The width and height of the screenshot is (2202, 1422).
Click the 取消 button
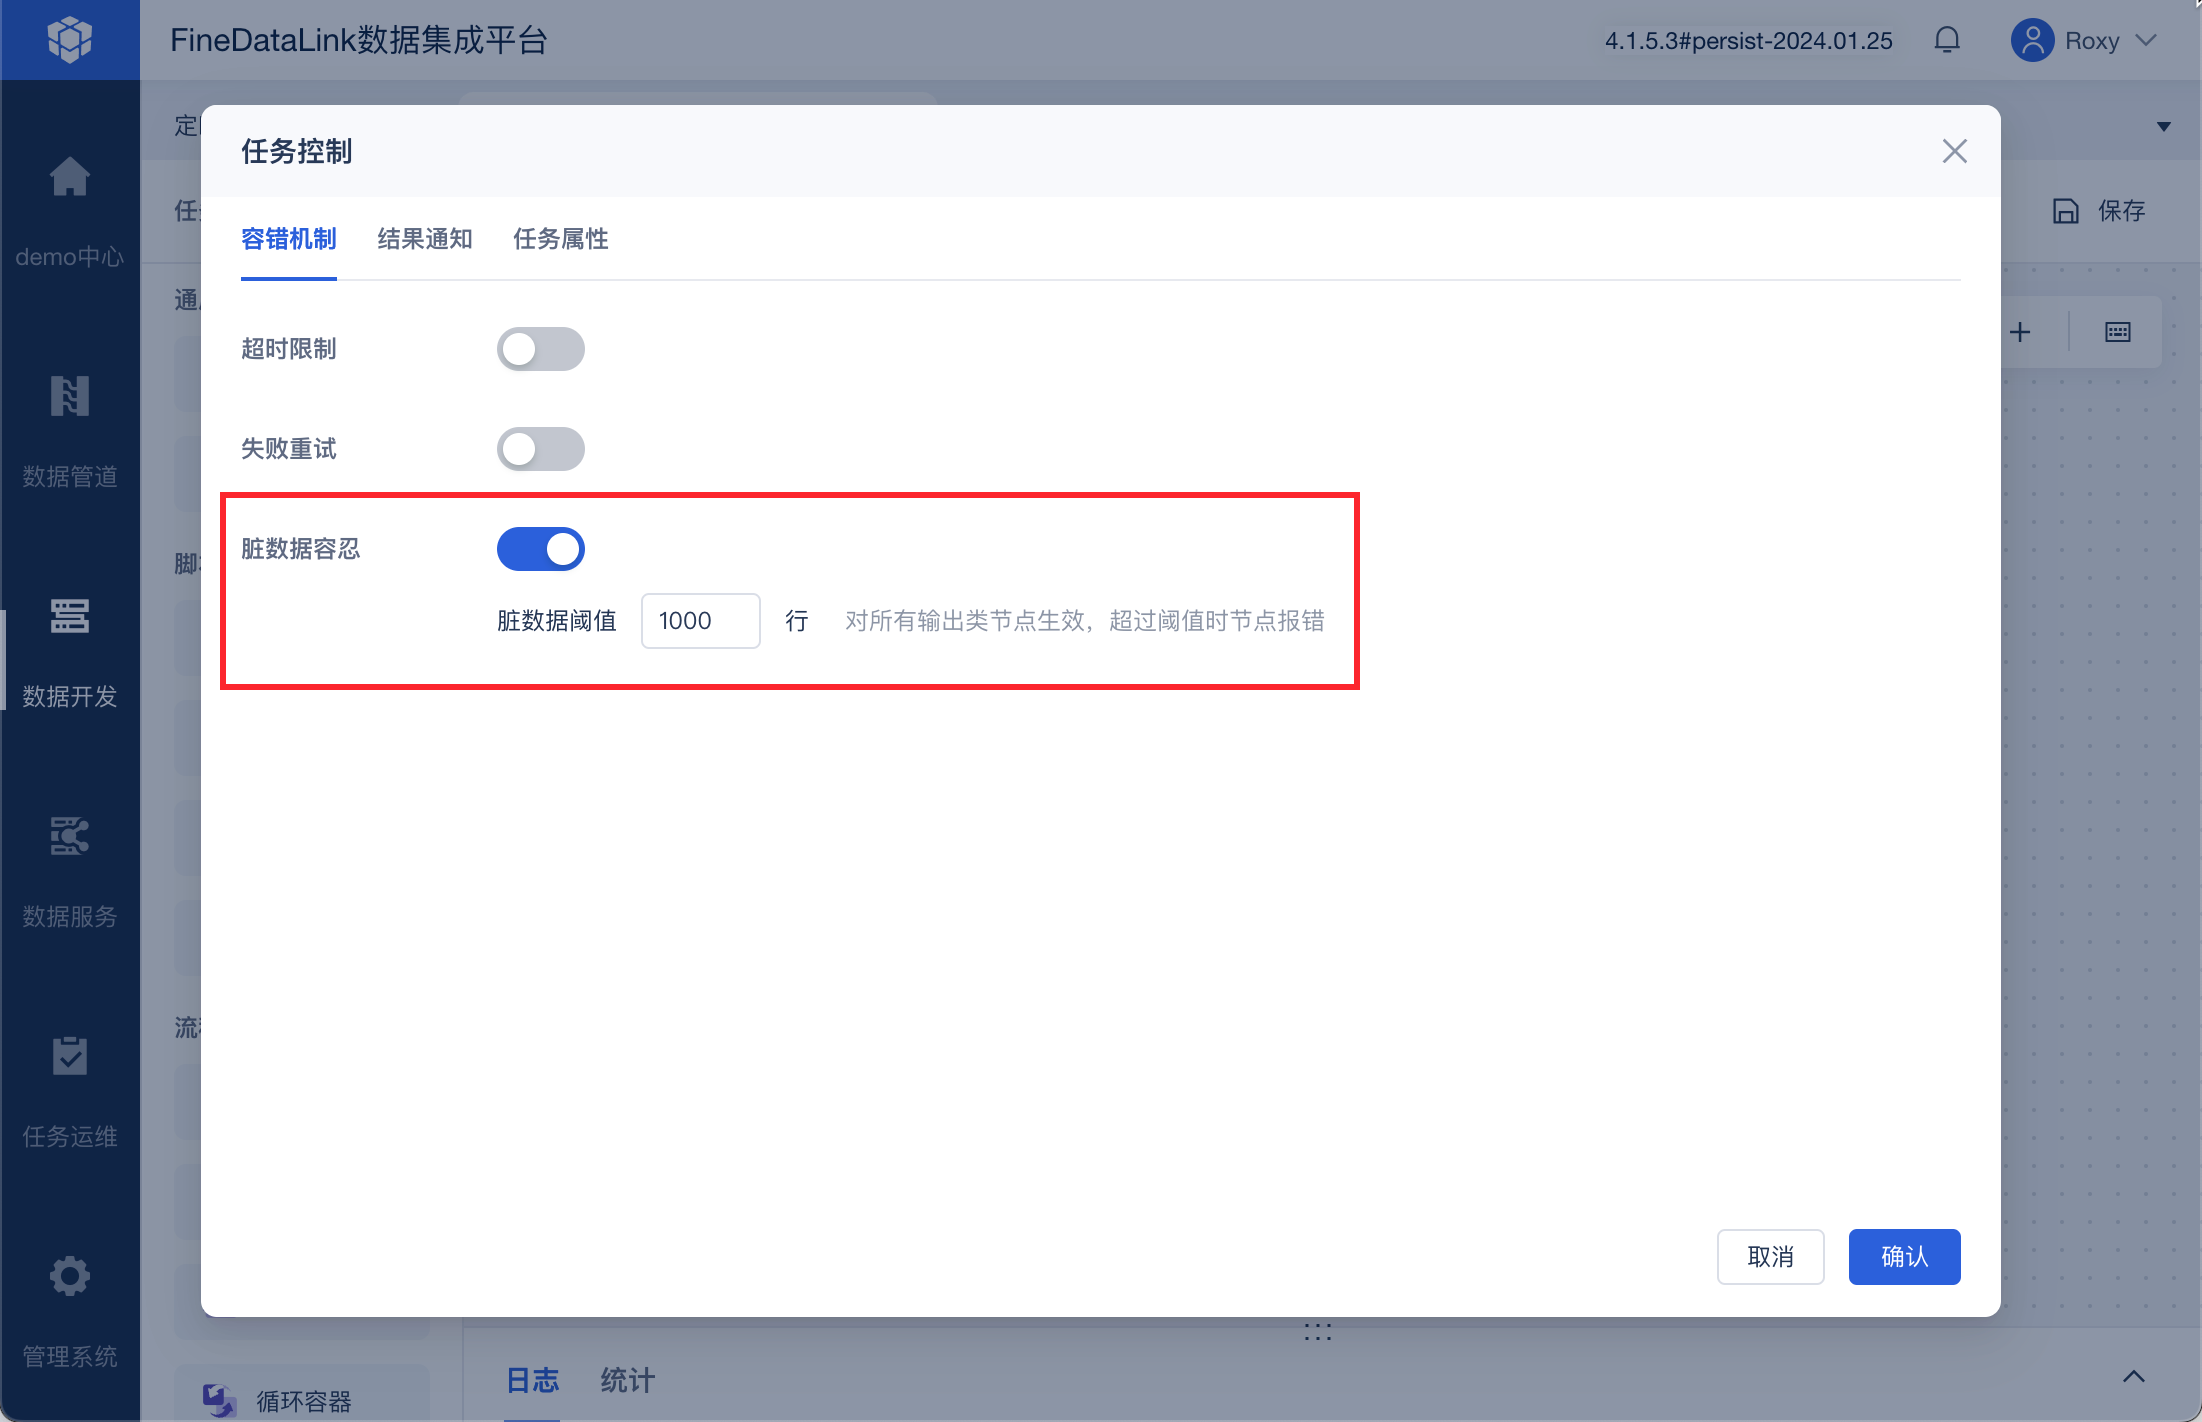1769,1257
